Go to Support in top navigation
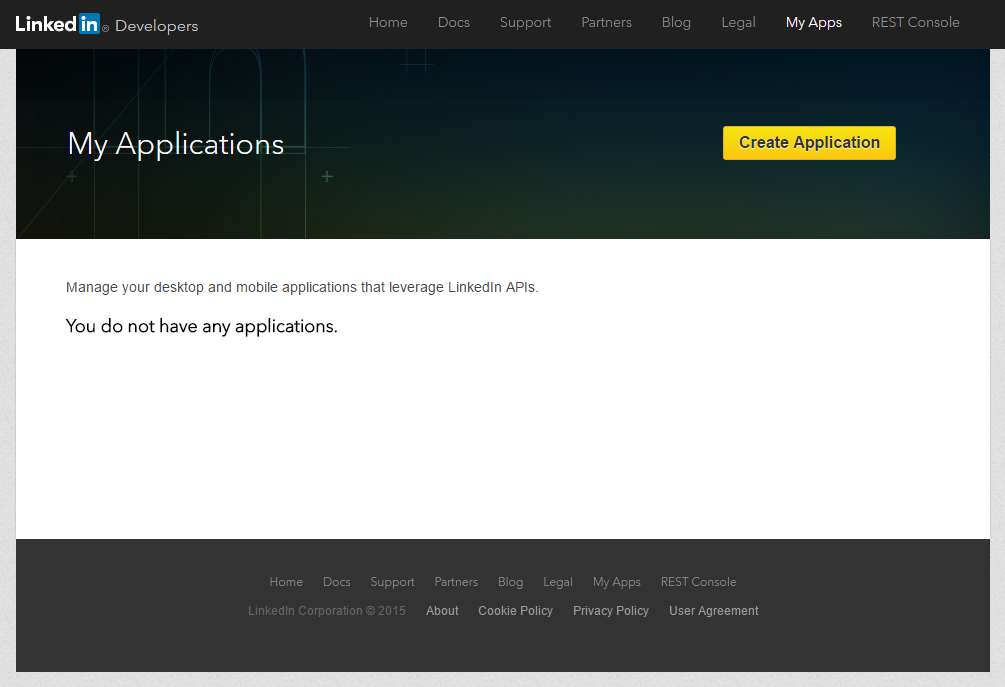This screenshot has width=1005, height=687. coord(525,22)
